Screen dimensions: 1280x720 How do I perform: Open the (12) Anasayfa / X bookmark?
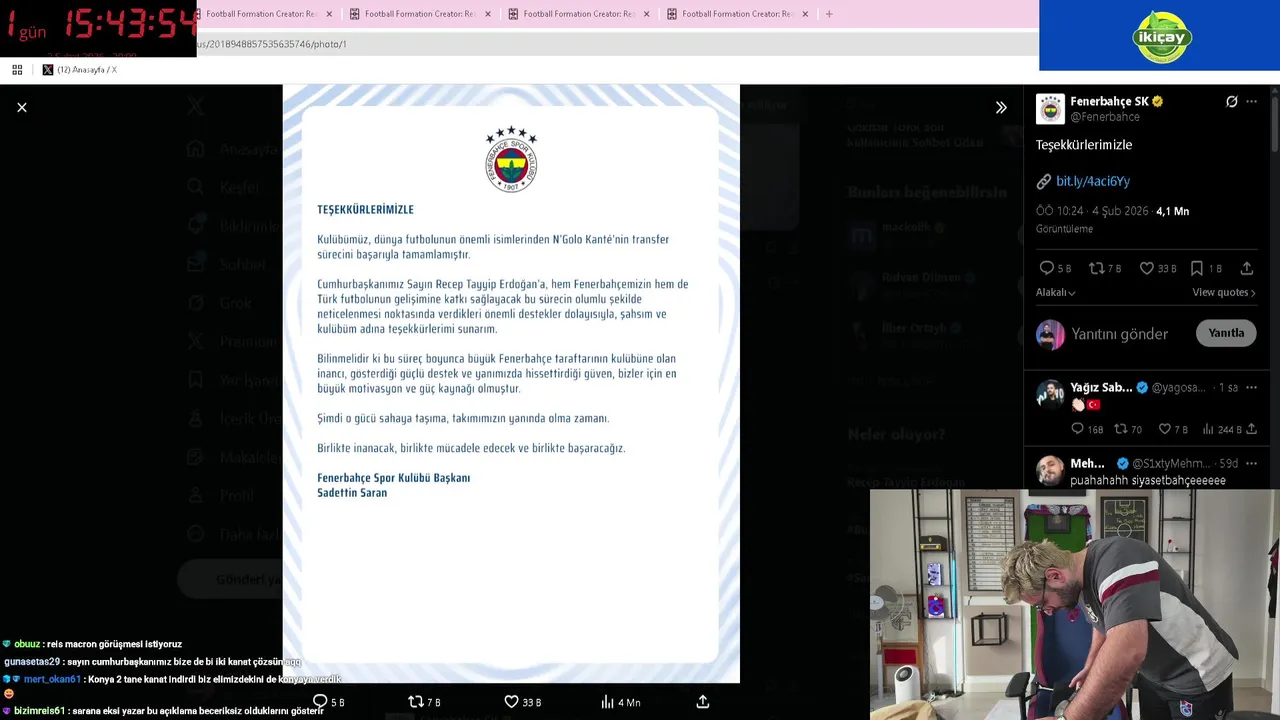coord(80,70)
